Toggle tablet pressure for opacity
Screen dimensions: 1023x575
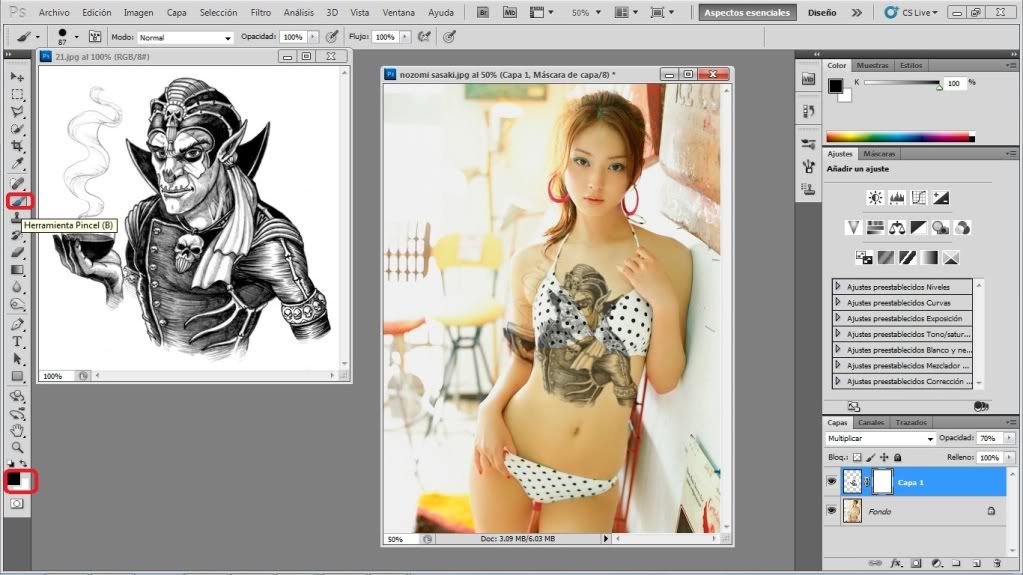point(332,37)
